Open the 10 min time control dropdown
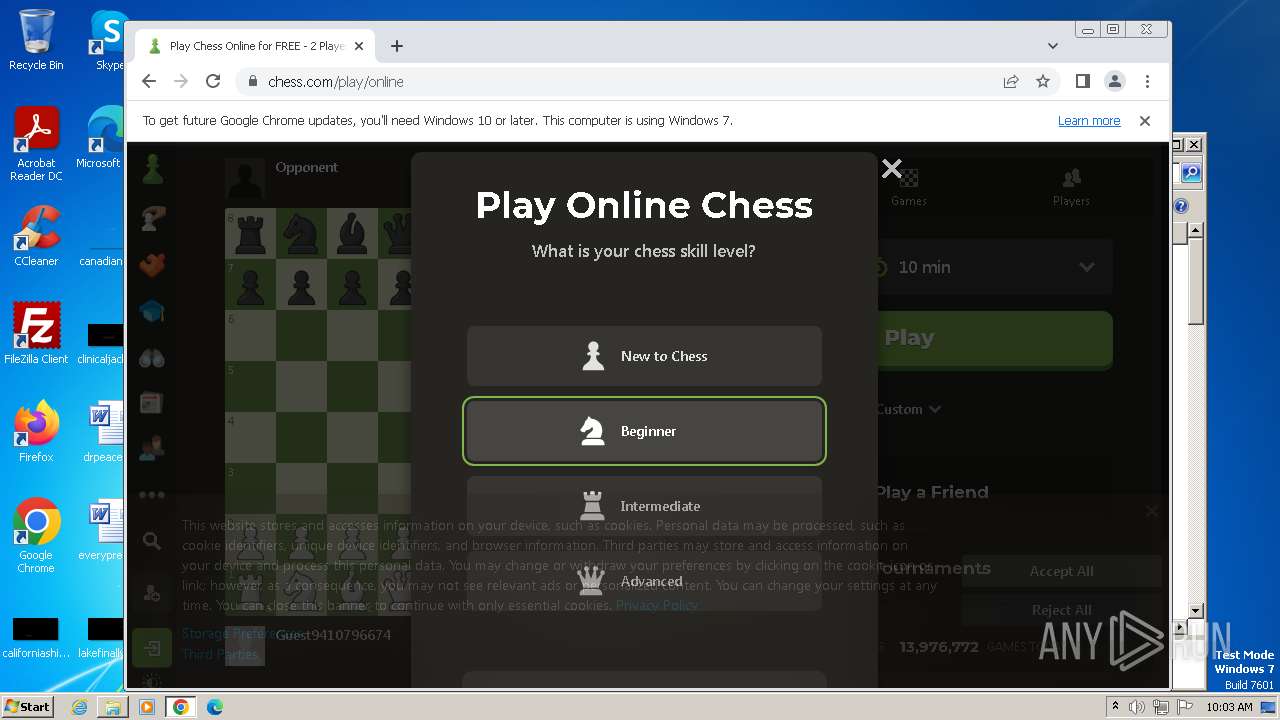 [995, 267]
